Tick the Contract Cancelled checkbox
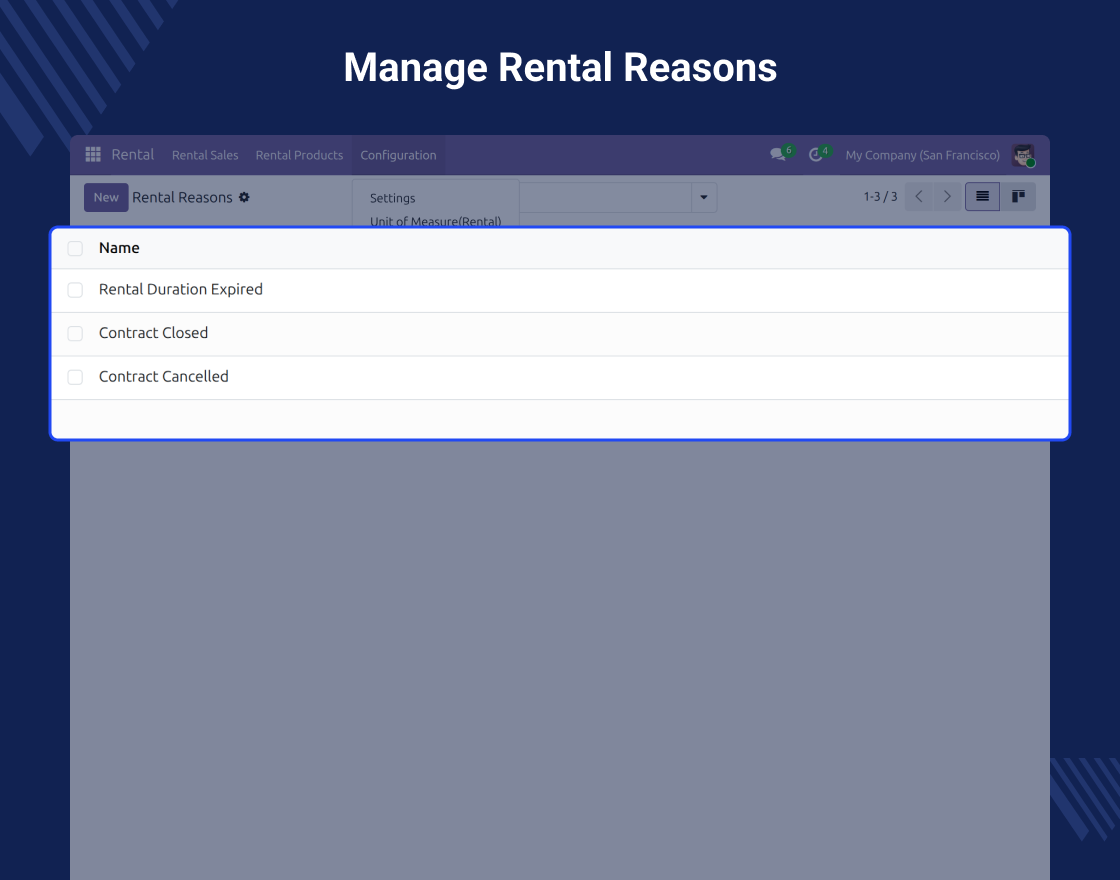 pyautogui.click(x=75, y=377)
